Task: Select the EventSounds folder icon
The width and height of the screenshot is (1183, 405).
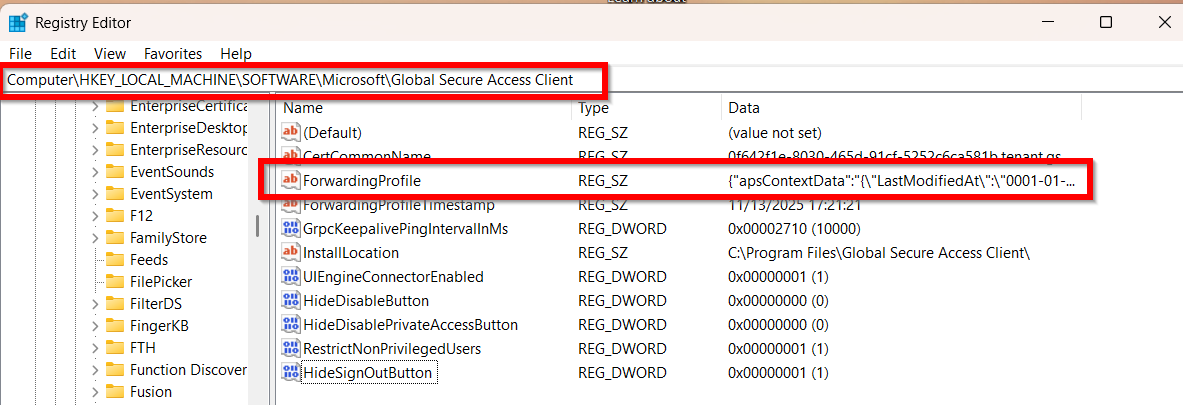Action: 115,171
